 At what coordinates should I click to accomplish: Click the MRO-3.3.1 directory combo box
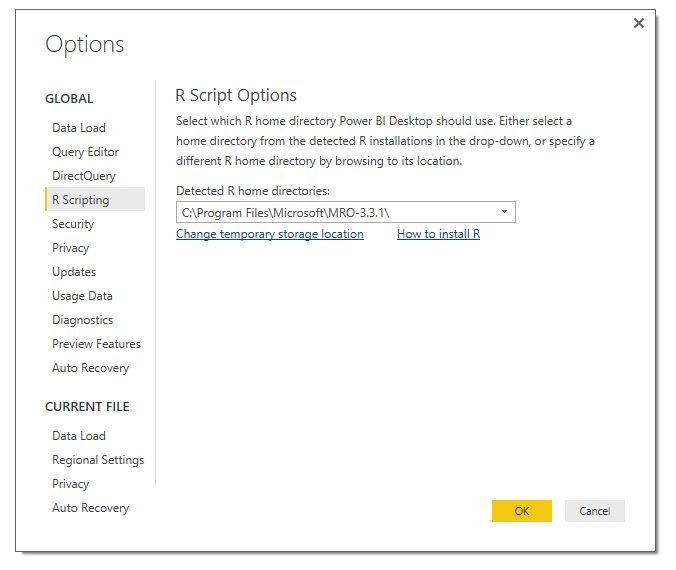point(346,212)
